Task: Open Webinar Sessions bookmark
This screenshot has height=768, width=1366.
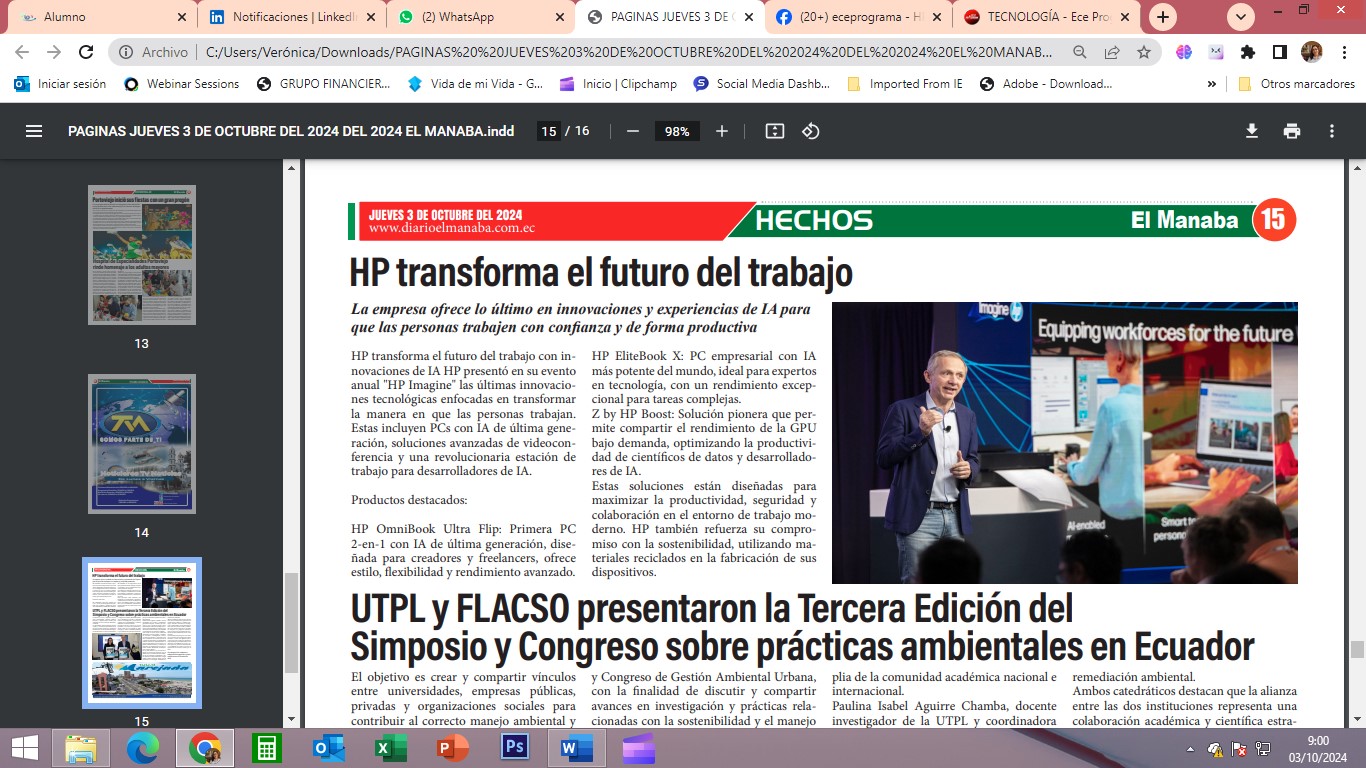Action: pos(181,84)
